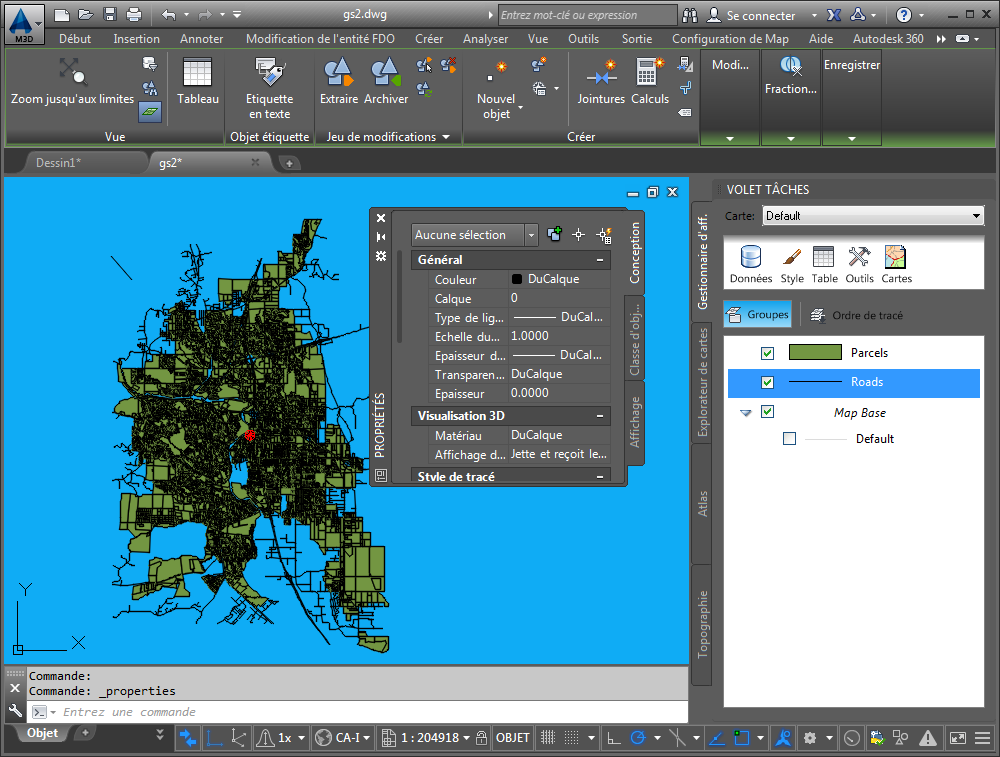Click the Groupes button
Screen dimensions: 1000x757
[x=758, y=315]
